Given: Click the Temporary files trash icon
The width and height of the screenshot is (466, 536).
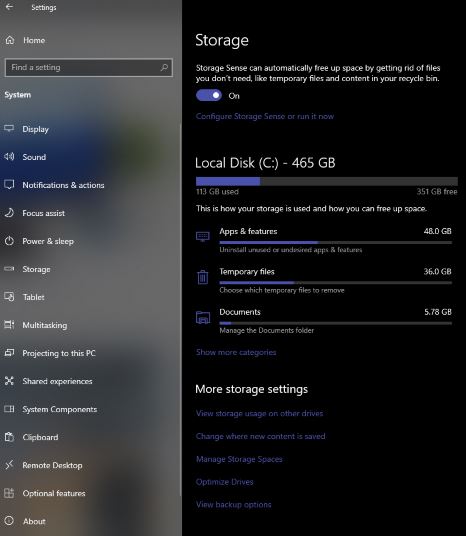Looking at the screenshot, I should (203, 277).
